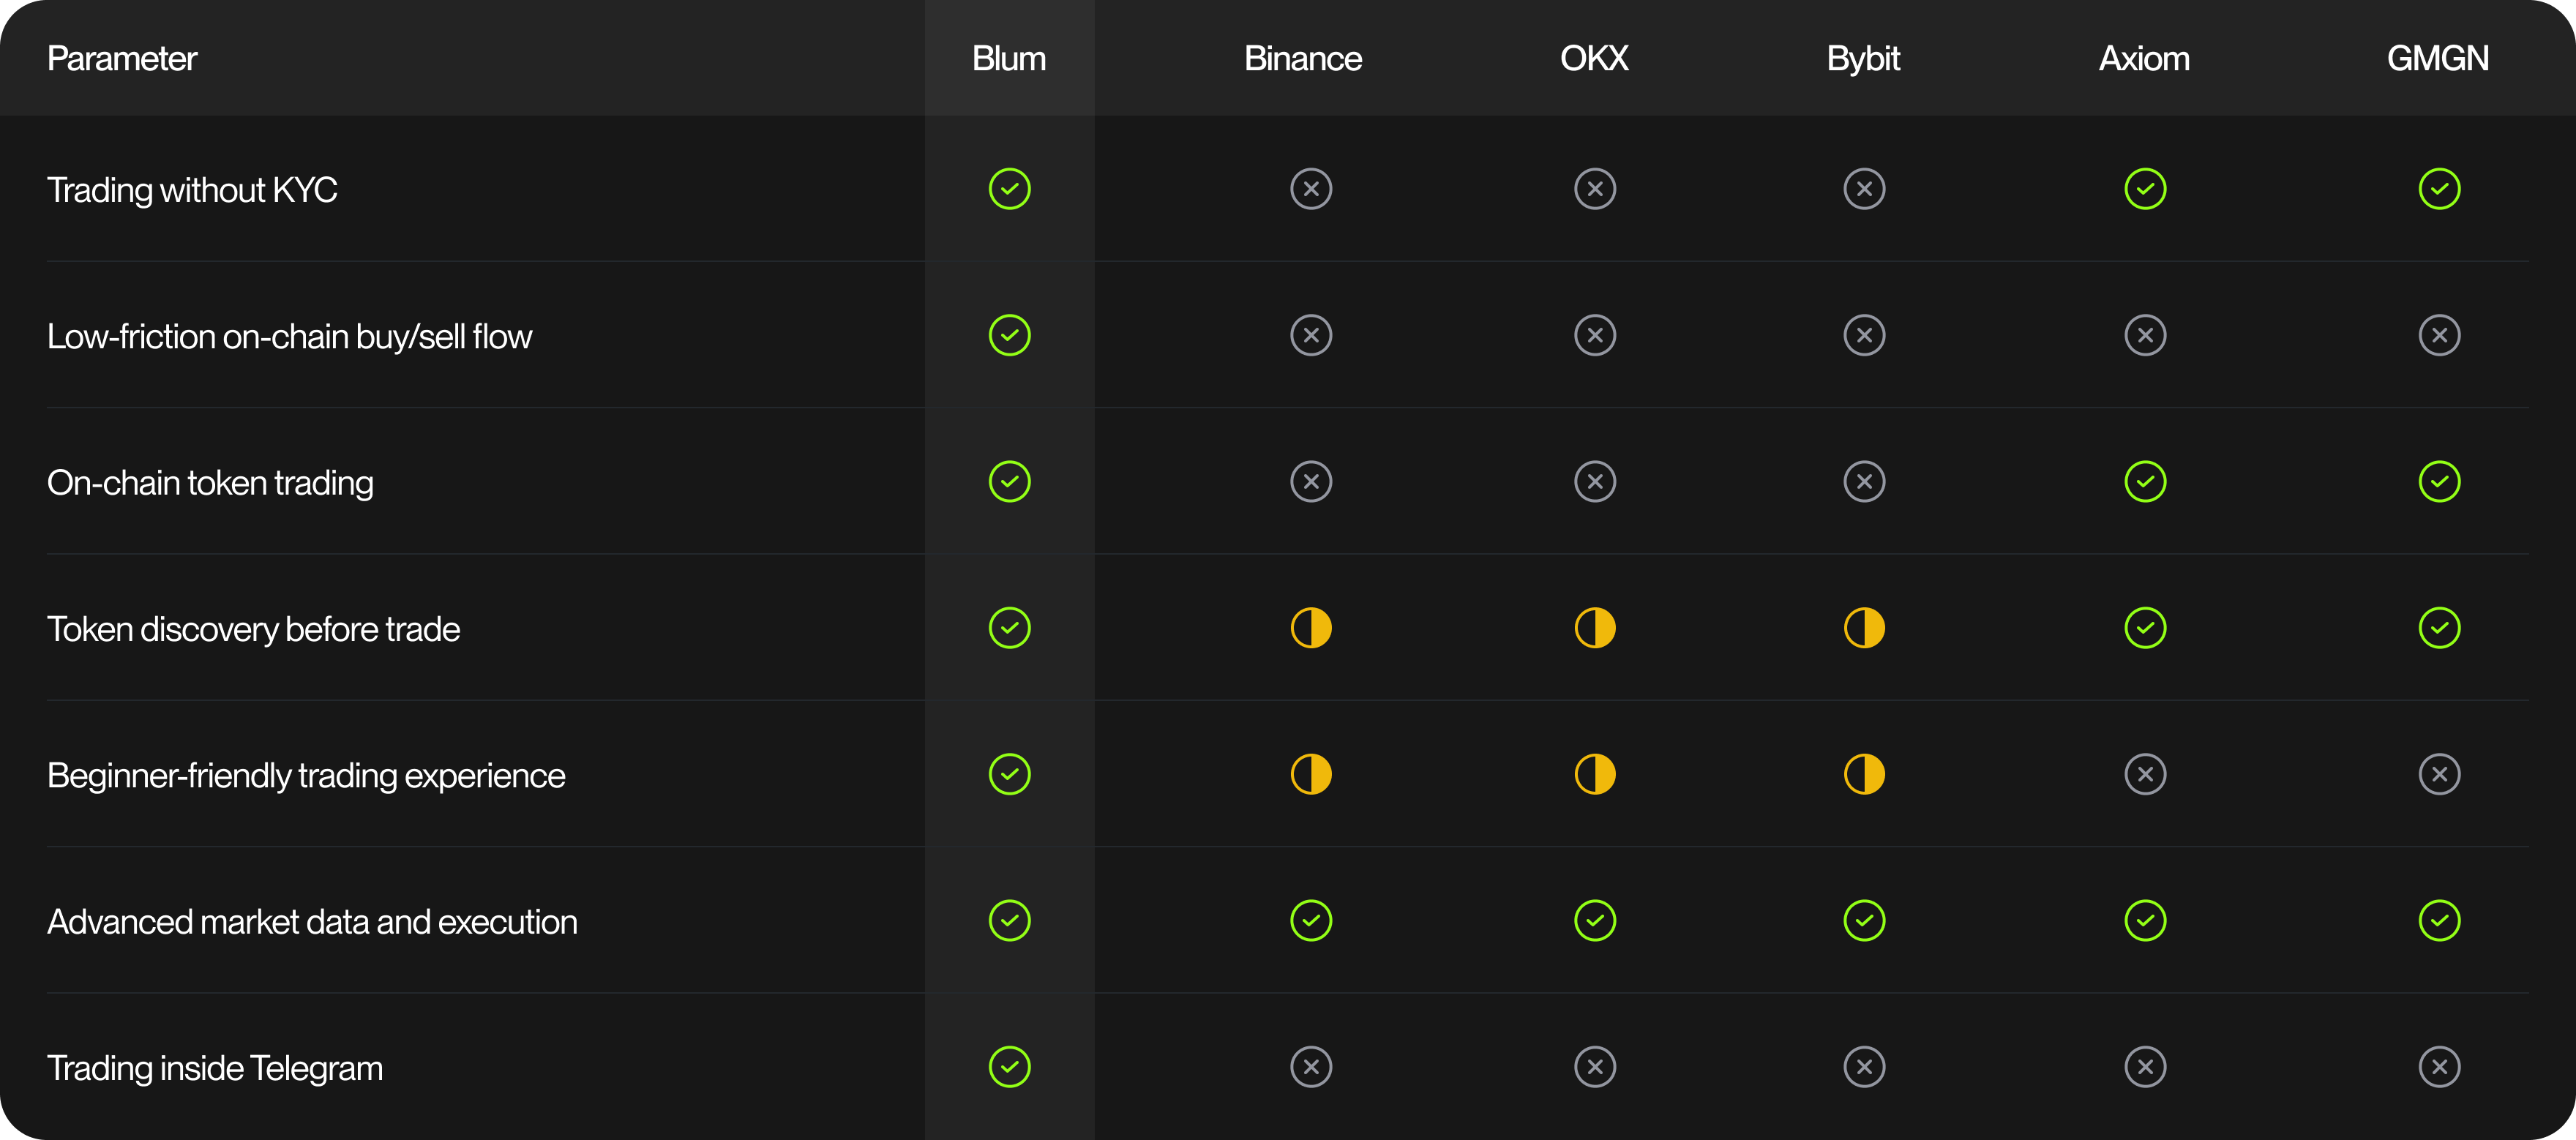This screenshot has height=1140, width=2576.
Task: Click Axiom check icon for Trading without KYC
Action: [x=2145, y=189]
